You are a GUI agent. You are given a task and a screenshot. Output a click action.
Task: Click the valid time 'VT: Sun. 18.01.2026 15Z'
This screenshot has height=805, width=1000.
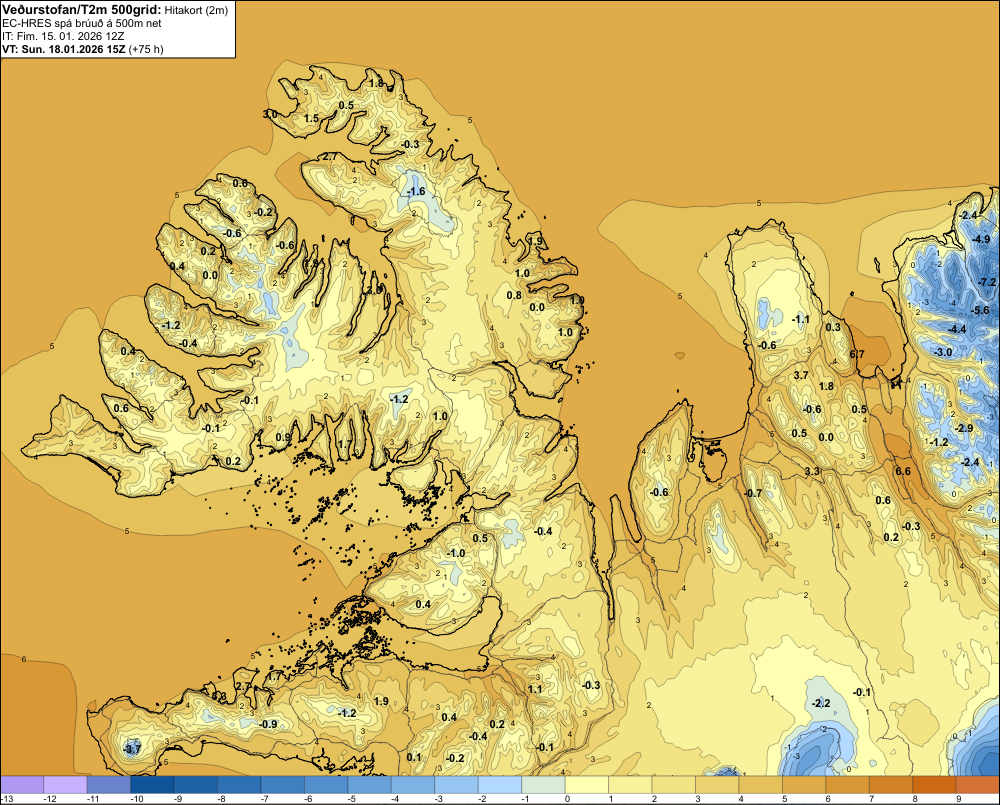point(64,49)
